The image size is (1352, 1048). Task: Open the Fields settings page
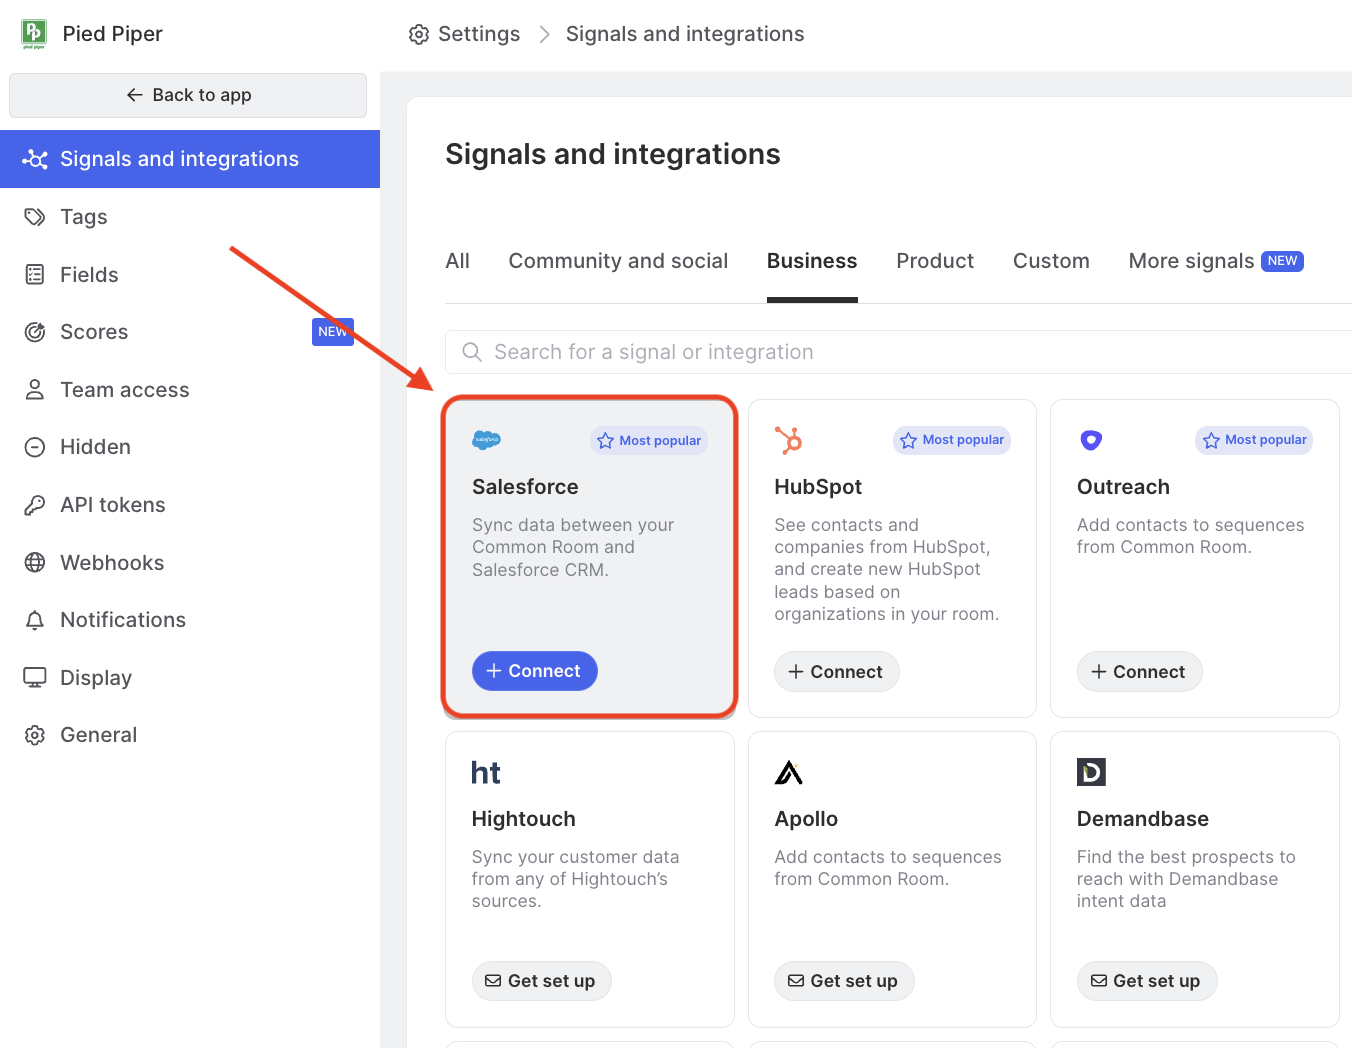190,274
